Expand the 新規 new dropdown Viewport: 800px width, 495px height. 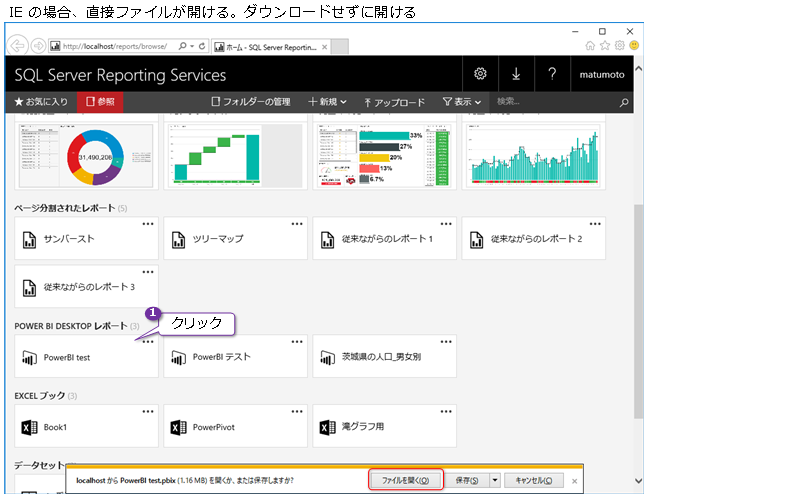(x=328, y=102)
